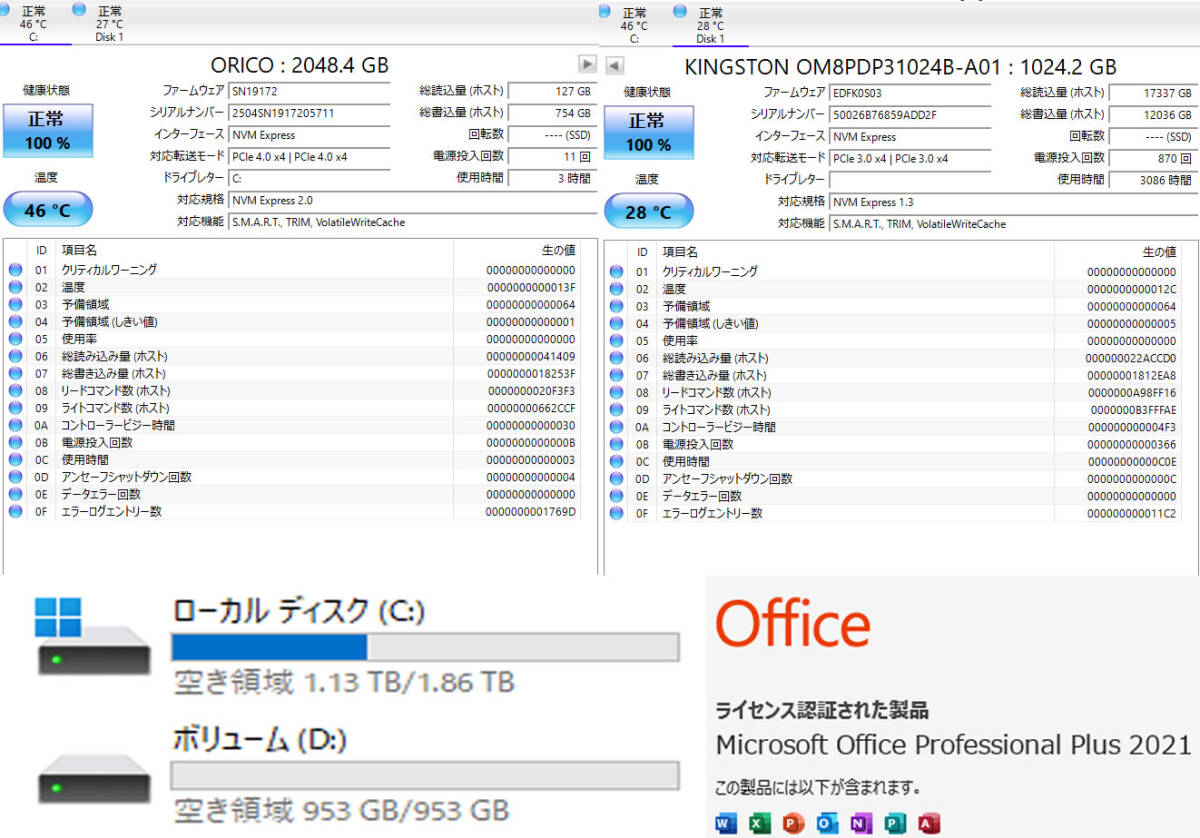This screenshot has width=1200, height=838.
Task: Switch to Disk 1 tab in ORICO window
Action: pos(108,24)
